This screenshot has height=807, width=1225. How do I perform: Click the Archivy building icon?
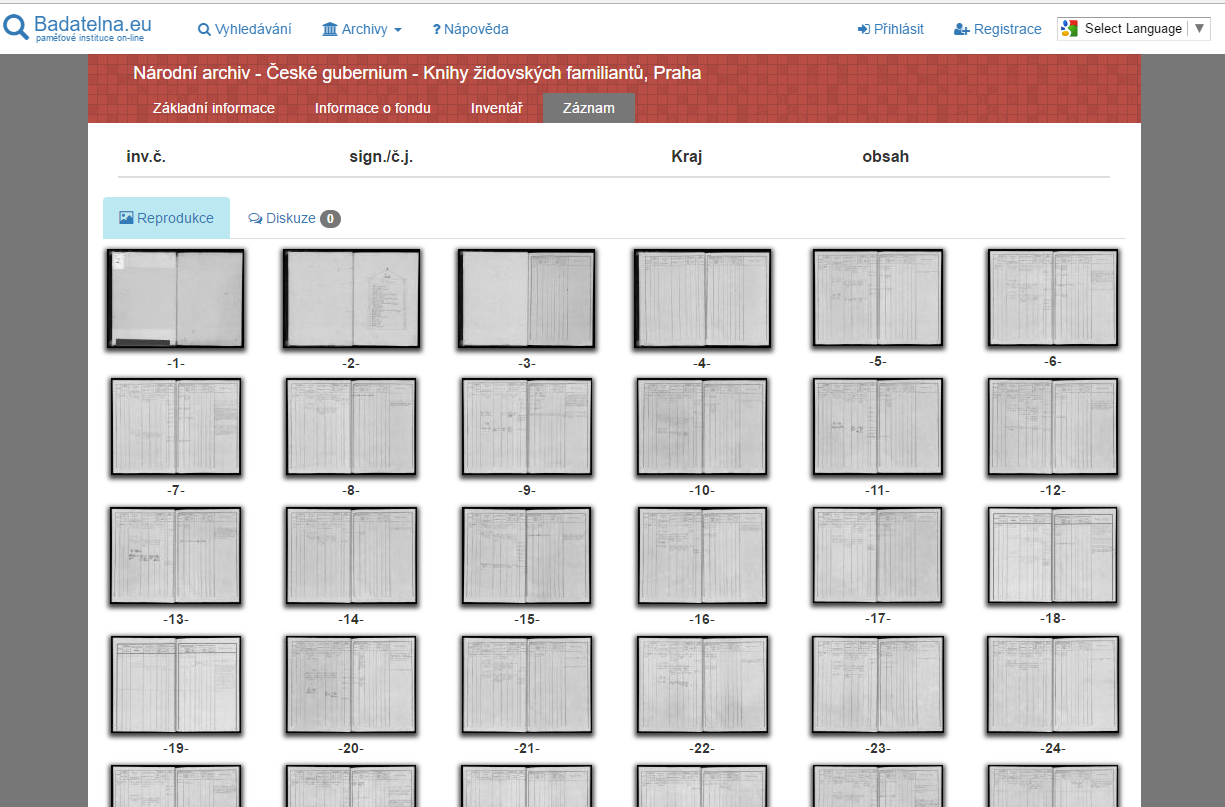point(330,29)
